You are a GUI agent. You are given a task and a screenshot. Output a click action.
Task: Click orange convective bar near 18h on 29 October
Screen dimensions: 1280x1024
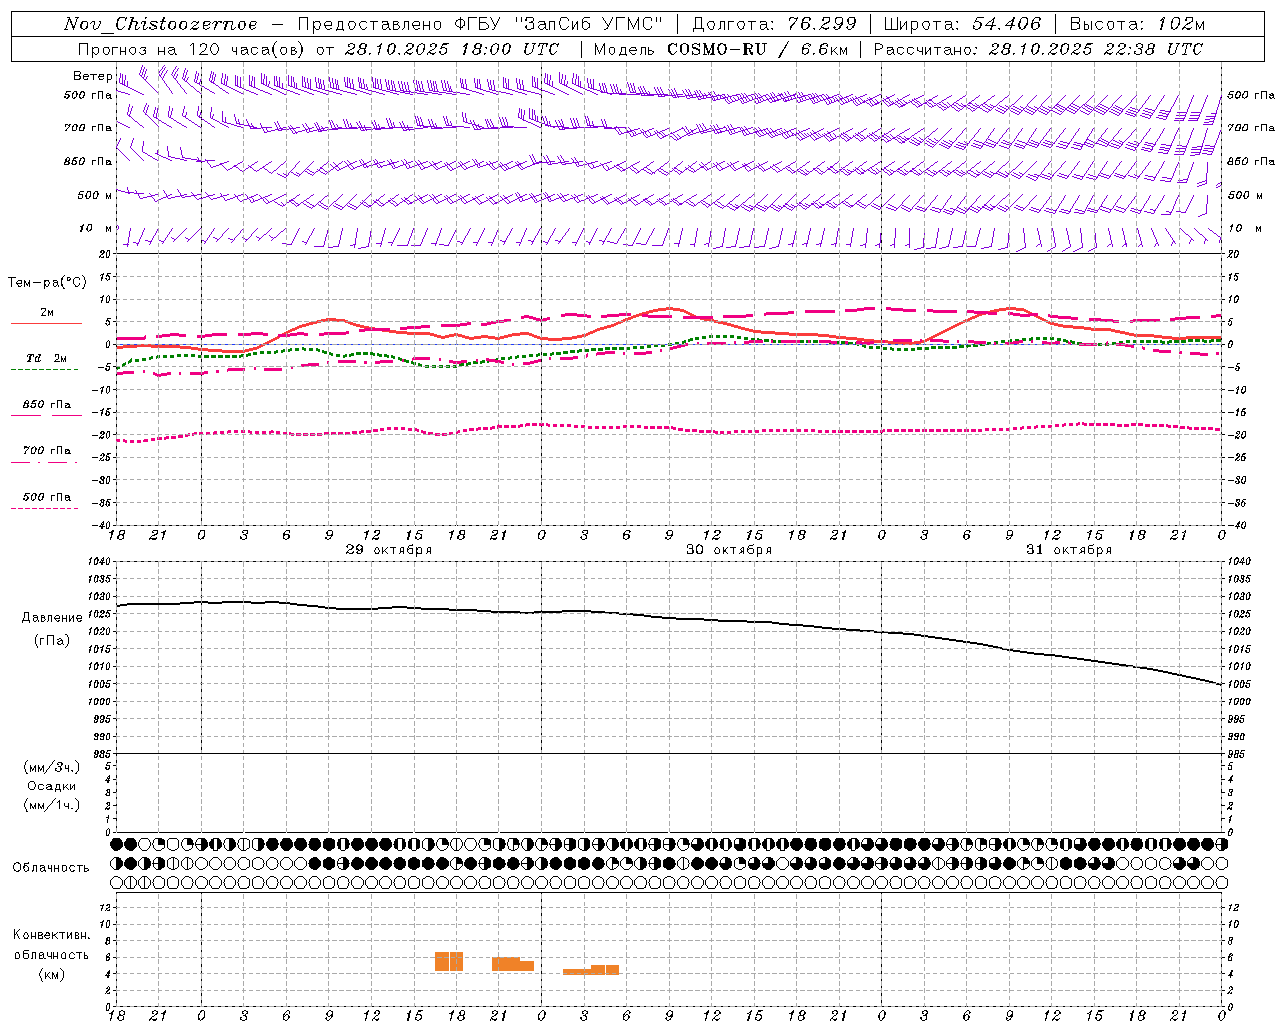[x=449, y=961]
